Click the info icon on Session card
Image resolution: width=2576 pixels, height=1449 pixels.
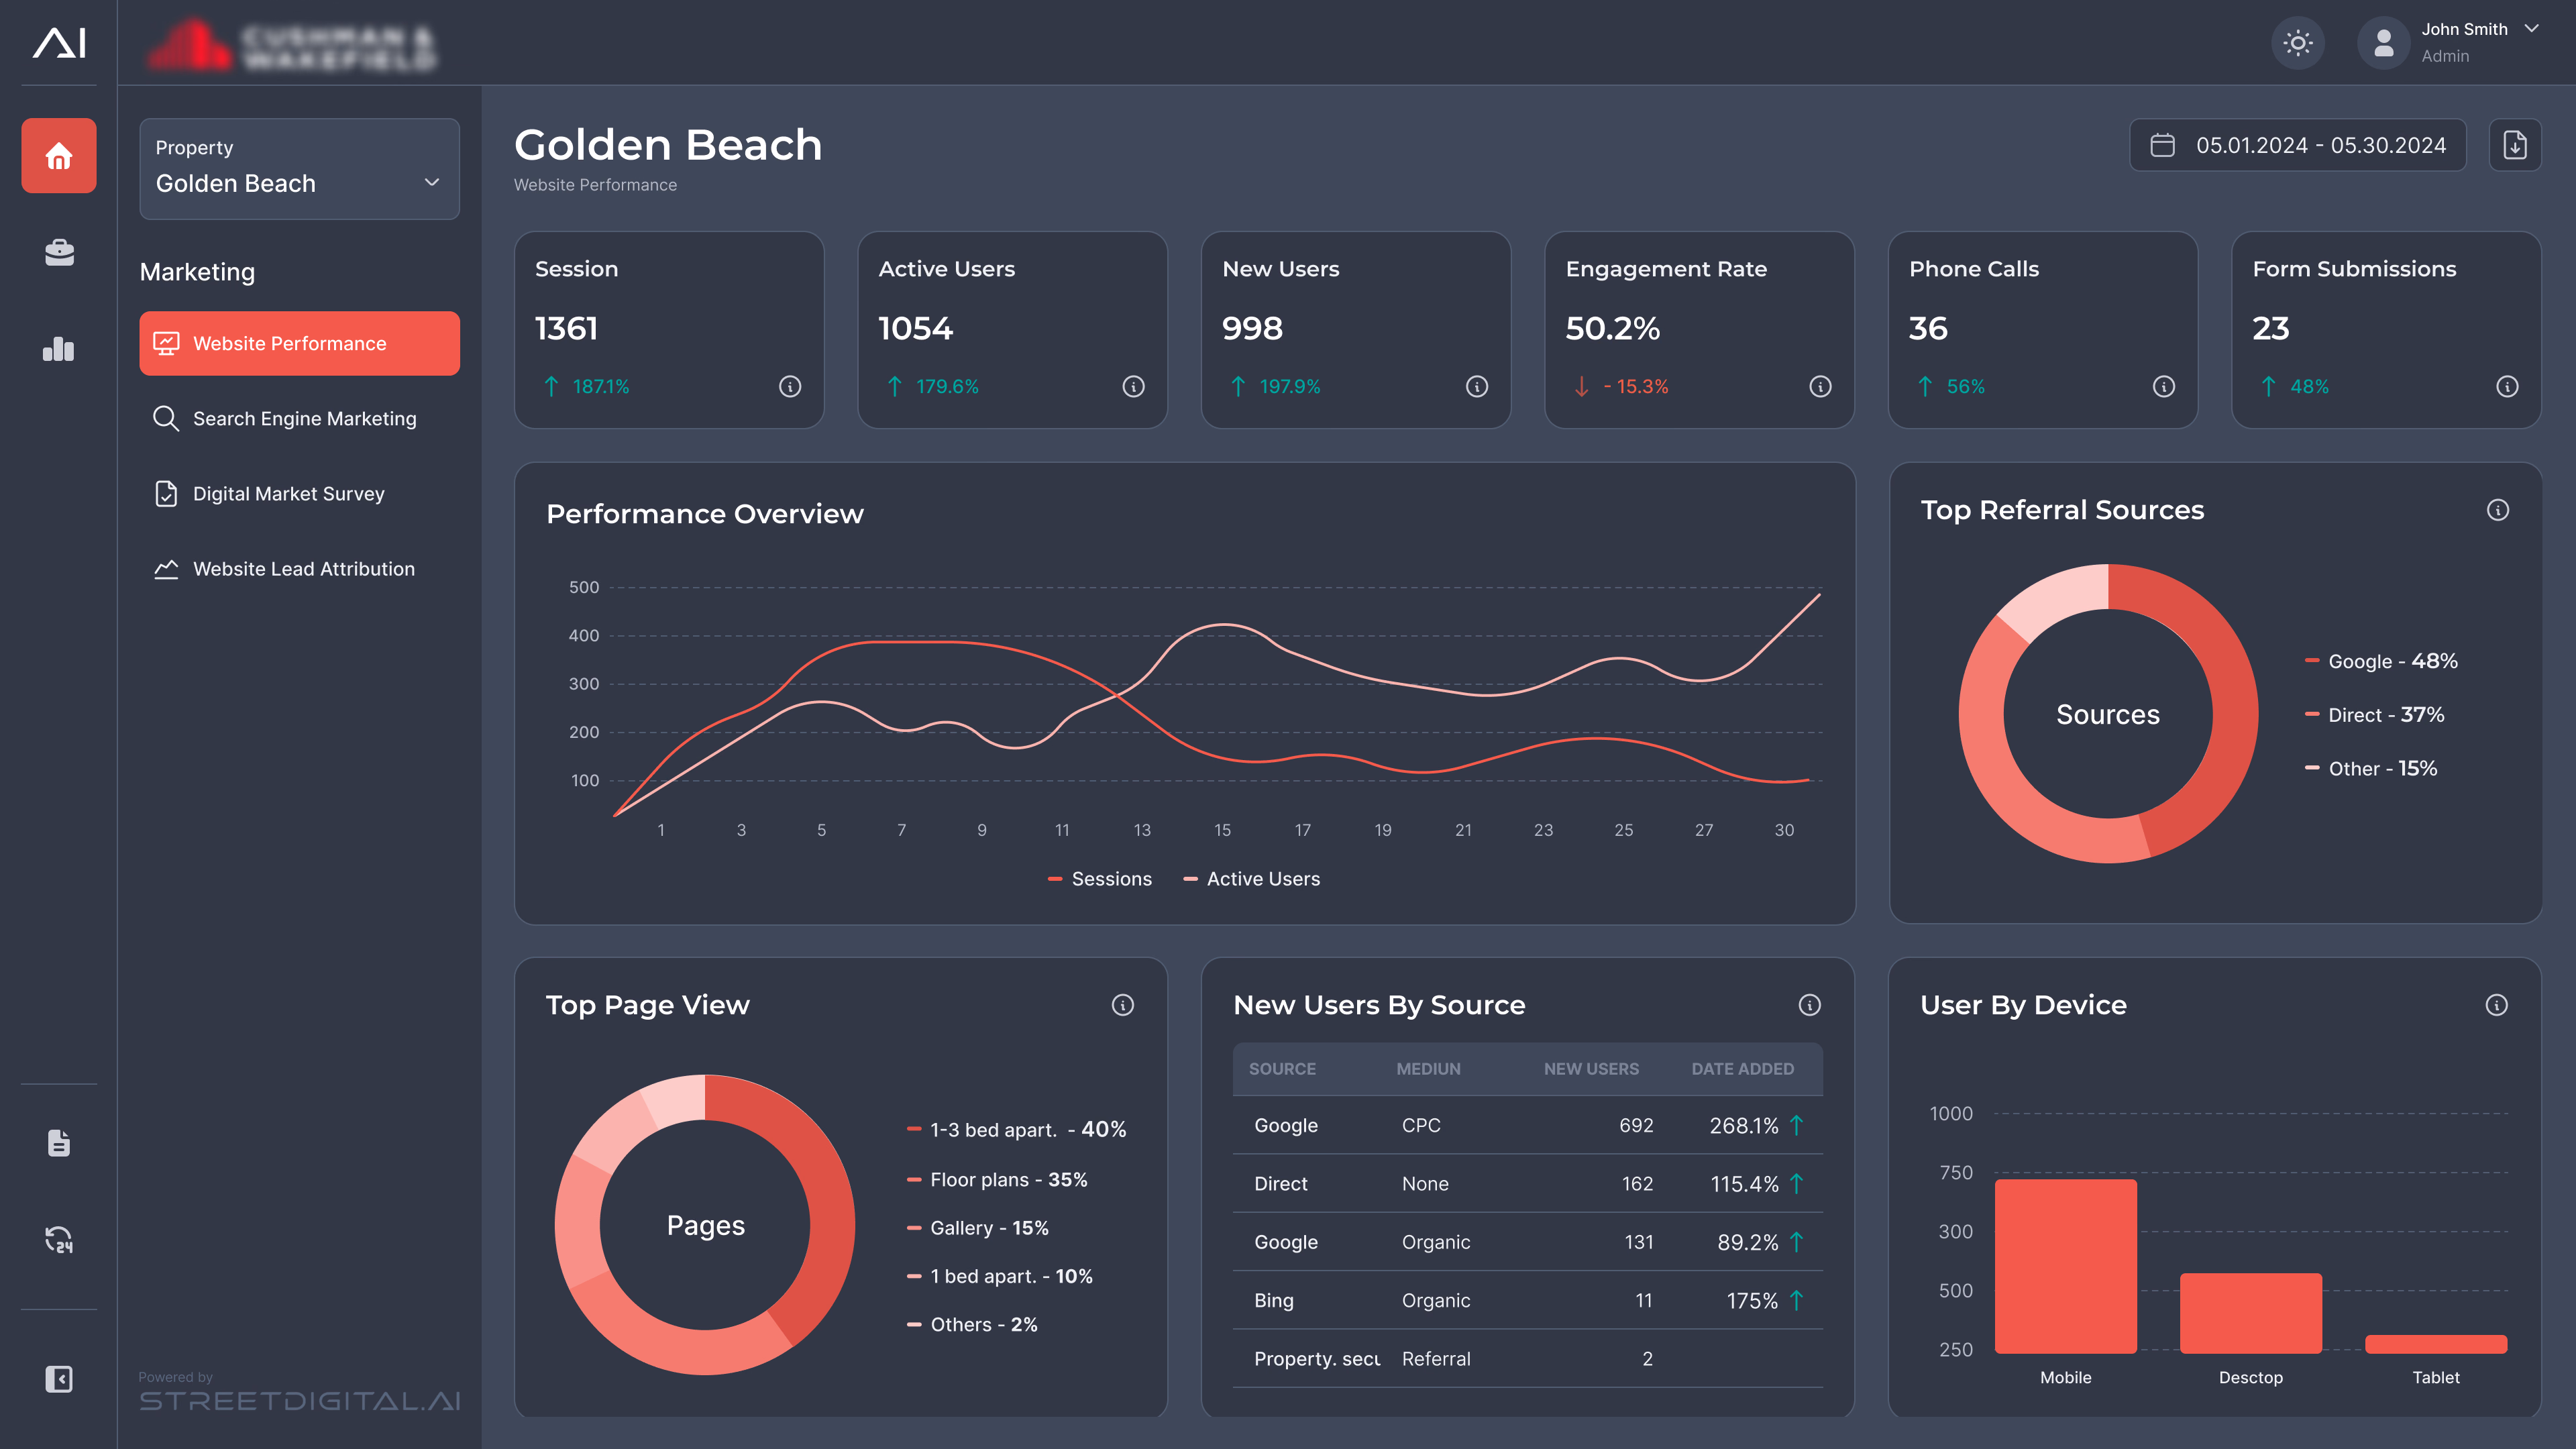(x=790, y=386)
